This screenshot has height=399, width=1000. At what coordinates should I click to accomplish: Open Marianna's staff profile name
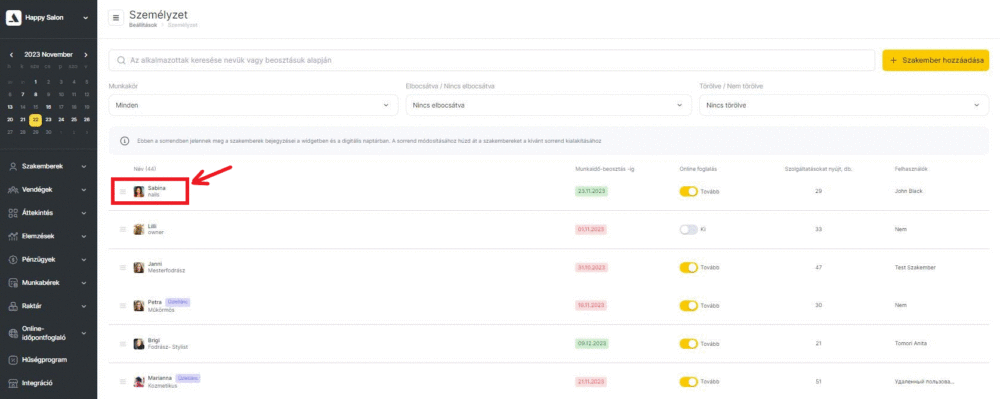(x=159, y=378)
